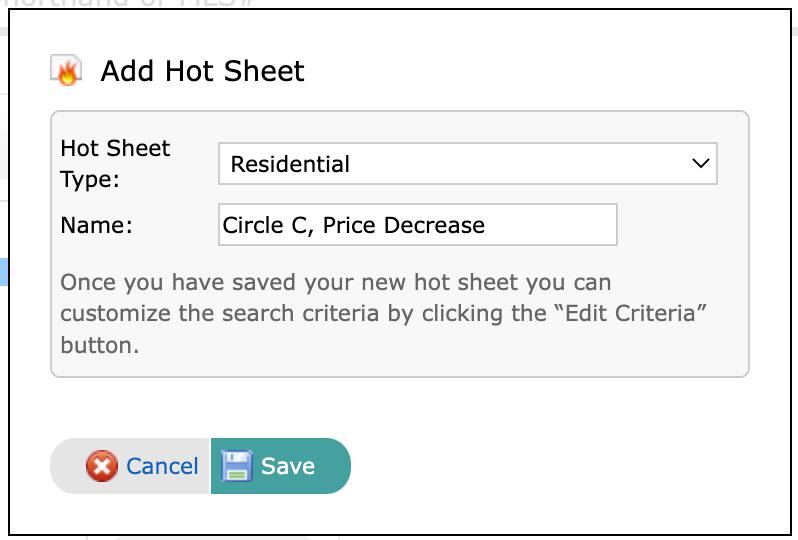798x540 pixels.
Task: Focus the Name text field
Action: coord(417,225)
